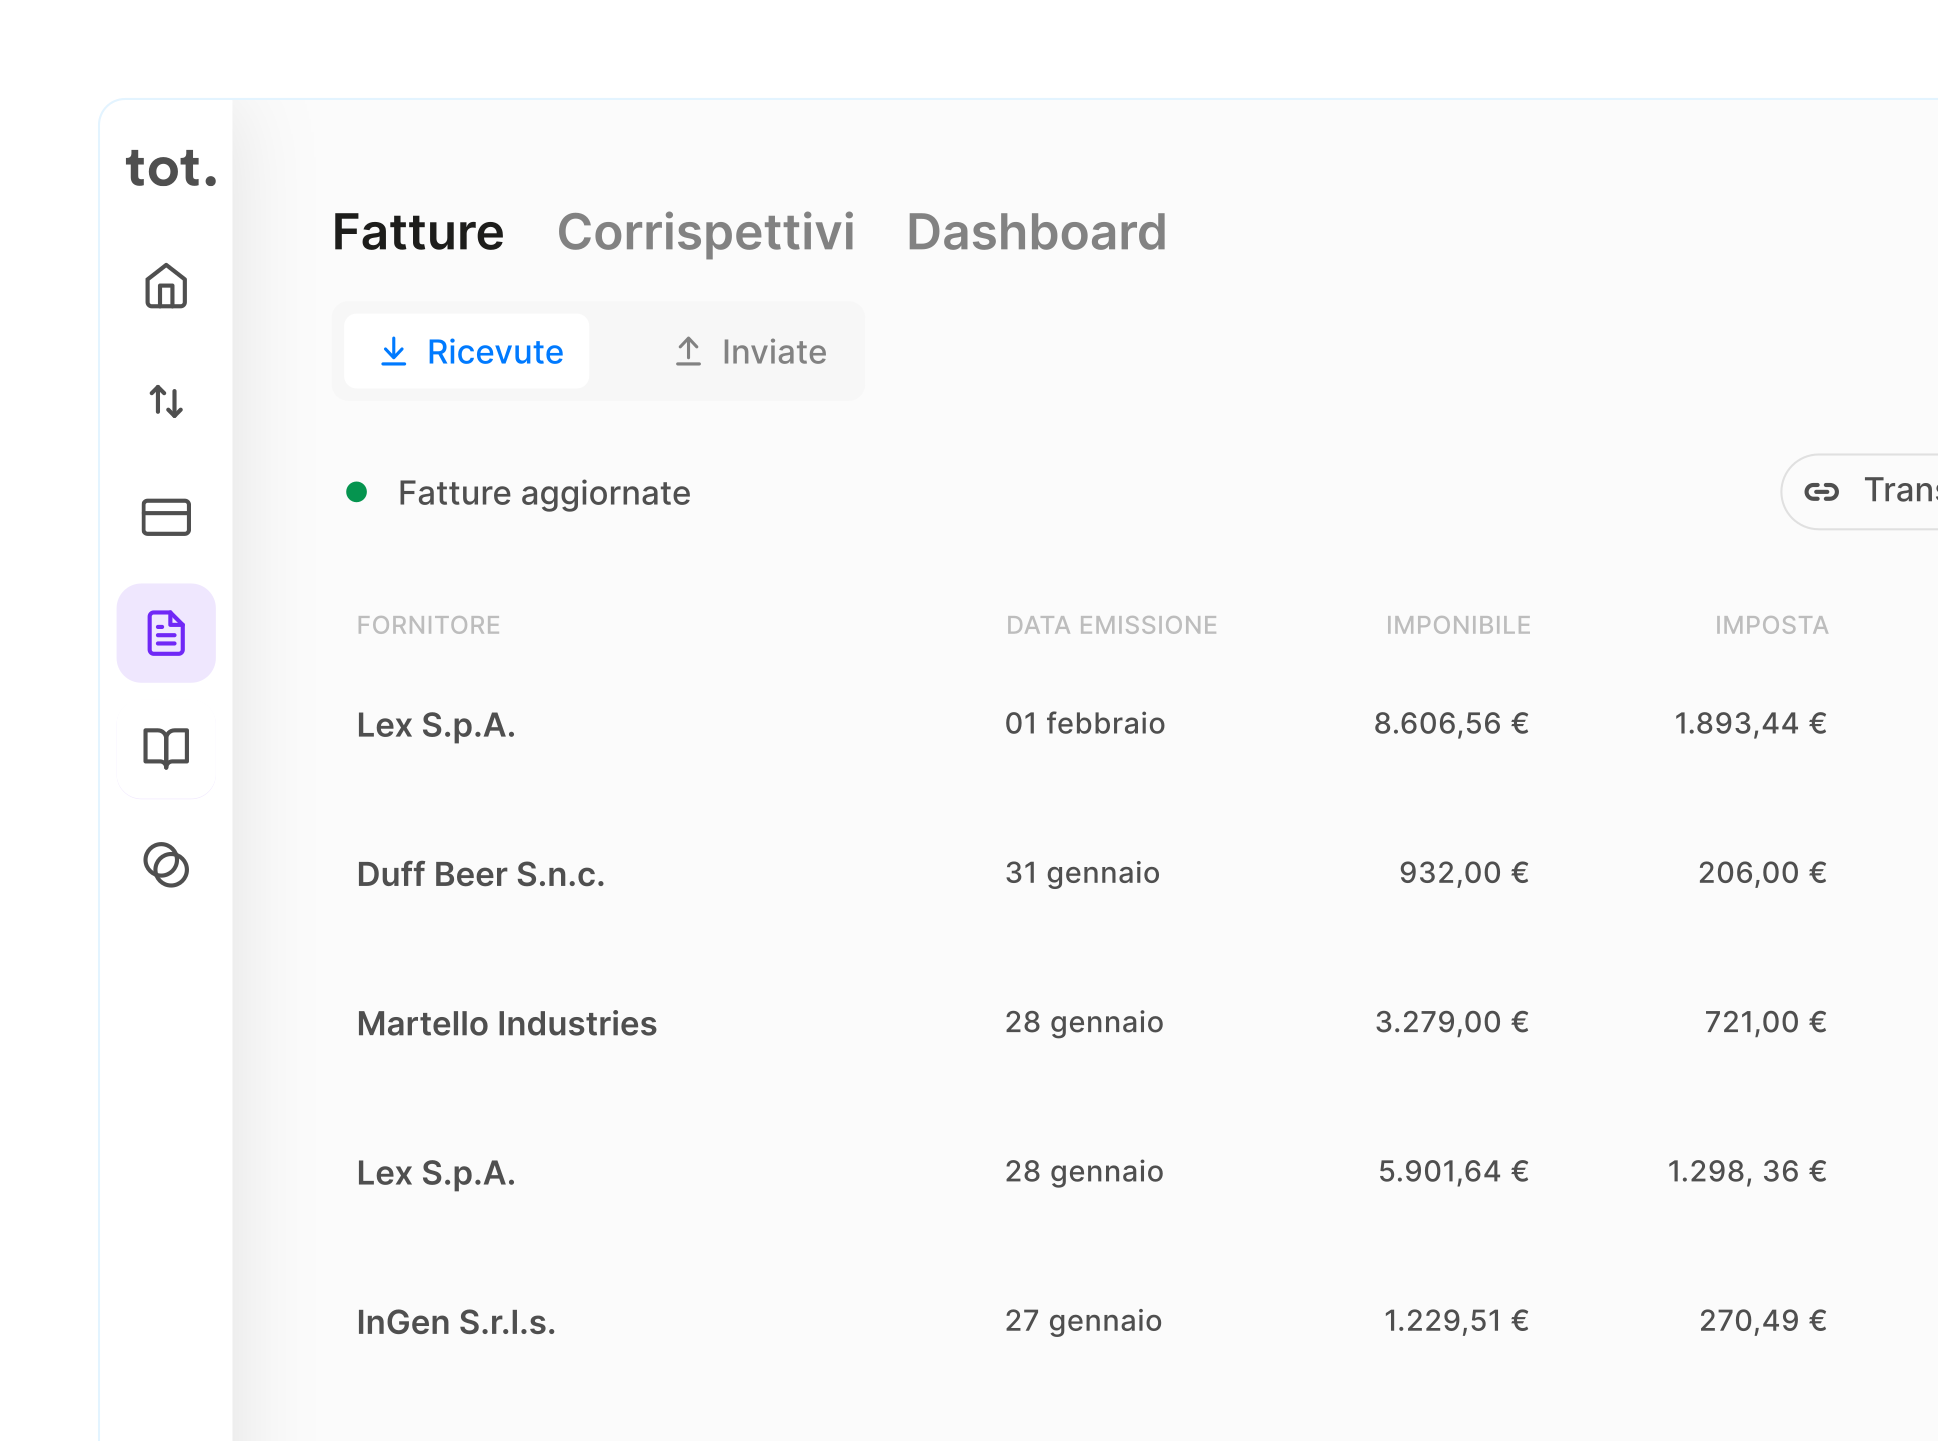The width and height of the screenshot is (1938, 1441).
Task: Open the Martello Industries invoice row
Action: [507, 1023]
